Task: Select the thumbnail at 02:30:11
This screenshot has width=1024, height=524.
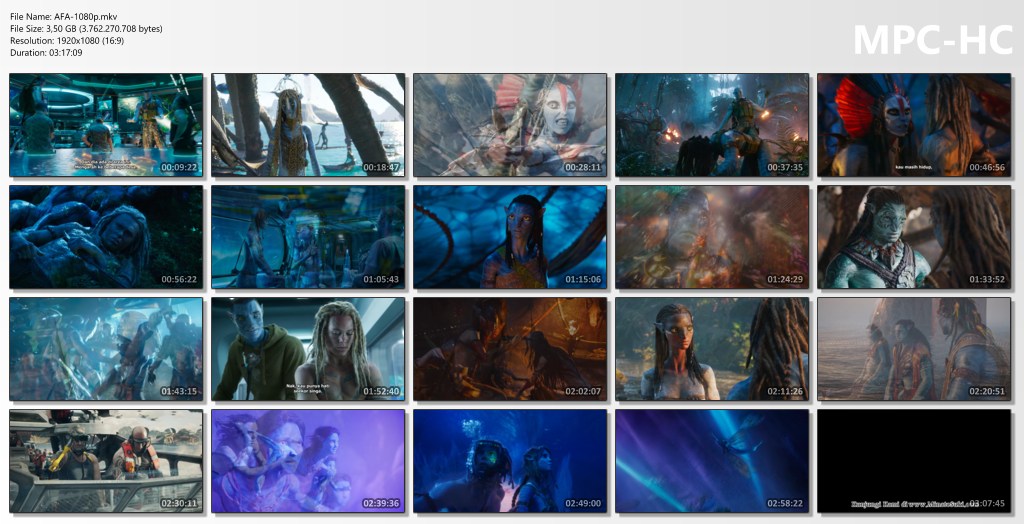Action: [x=106, y=461]
